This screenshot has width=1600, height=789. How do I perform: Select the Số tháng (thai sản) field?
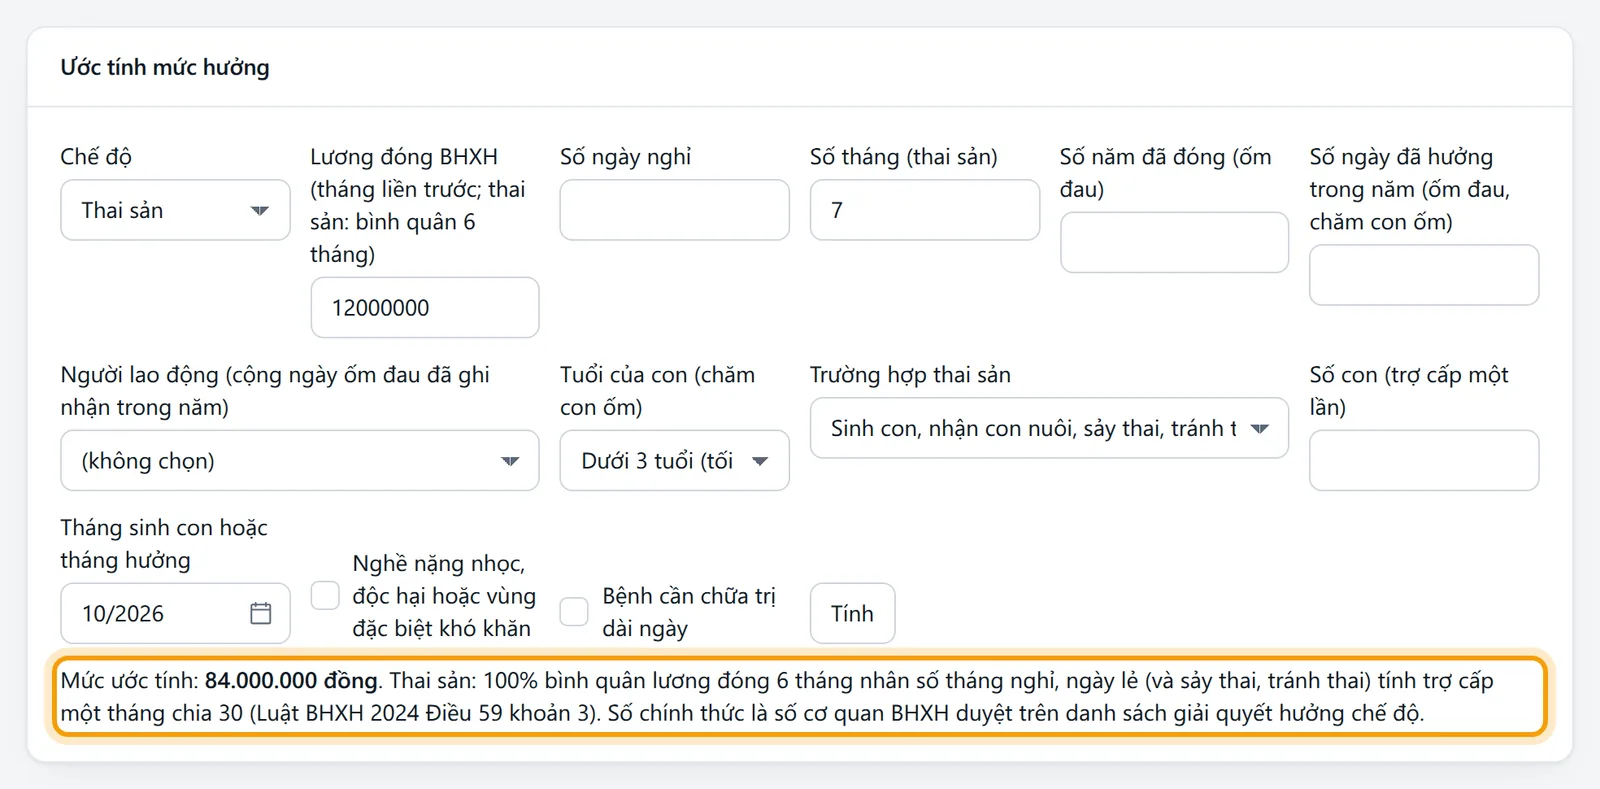coord(925,210)
